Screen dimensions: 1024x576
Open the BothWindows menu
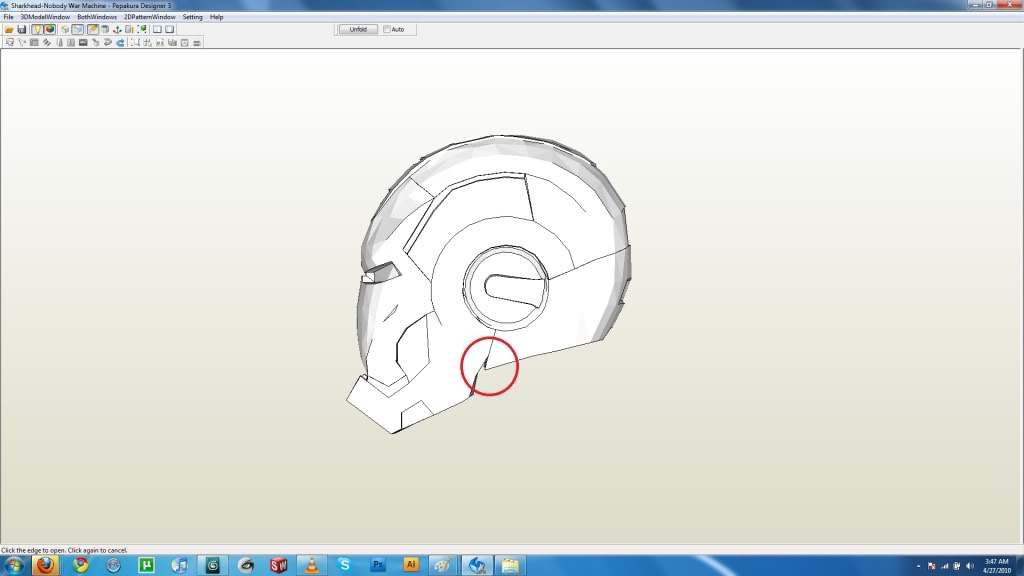click(97, 17)
